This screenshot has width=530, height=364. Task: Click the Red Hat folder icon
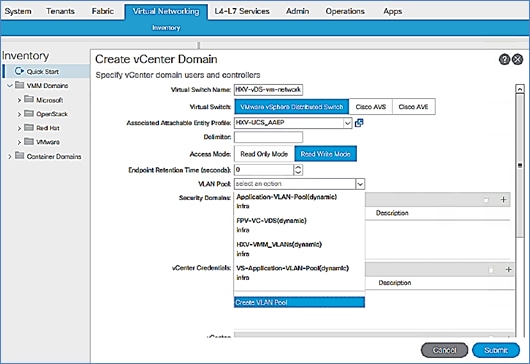point(29,127)
